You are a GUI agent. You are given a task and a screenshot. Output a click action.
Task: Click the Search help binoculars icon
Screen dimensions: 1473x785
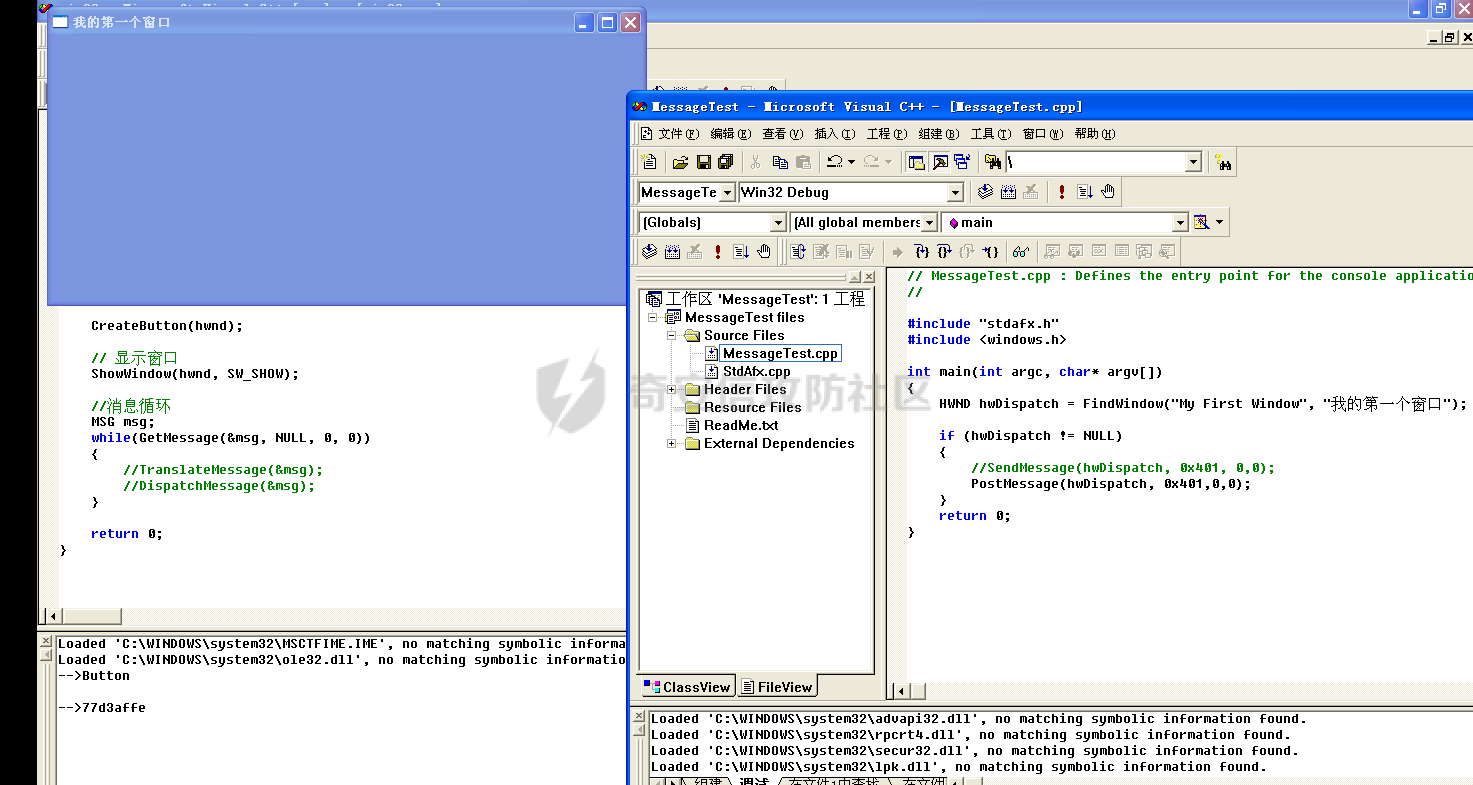(x=1222, y=162)
